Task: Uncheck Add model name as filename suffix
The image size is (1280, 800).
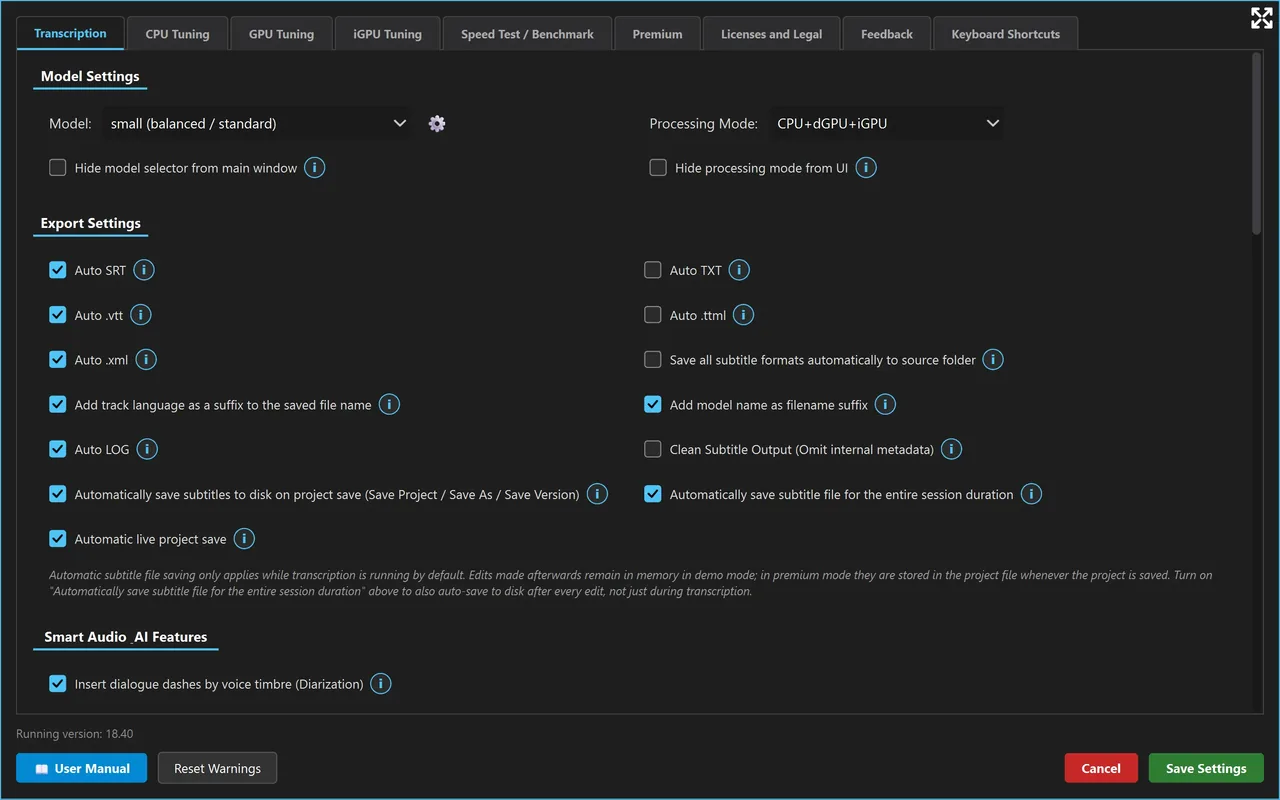Action: point(653,404)
